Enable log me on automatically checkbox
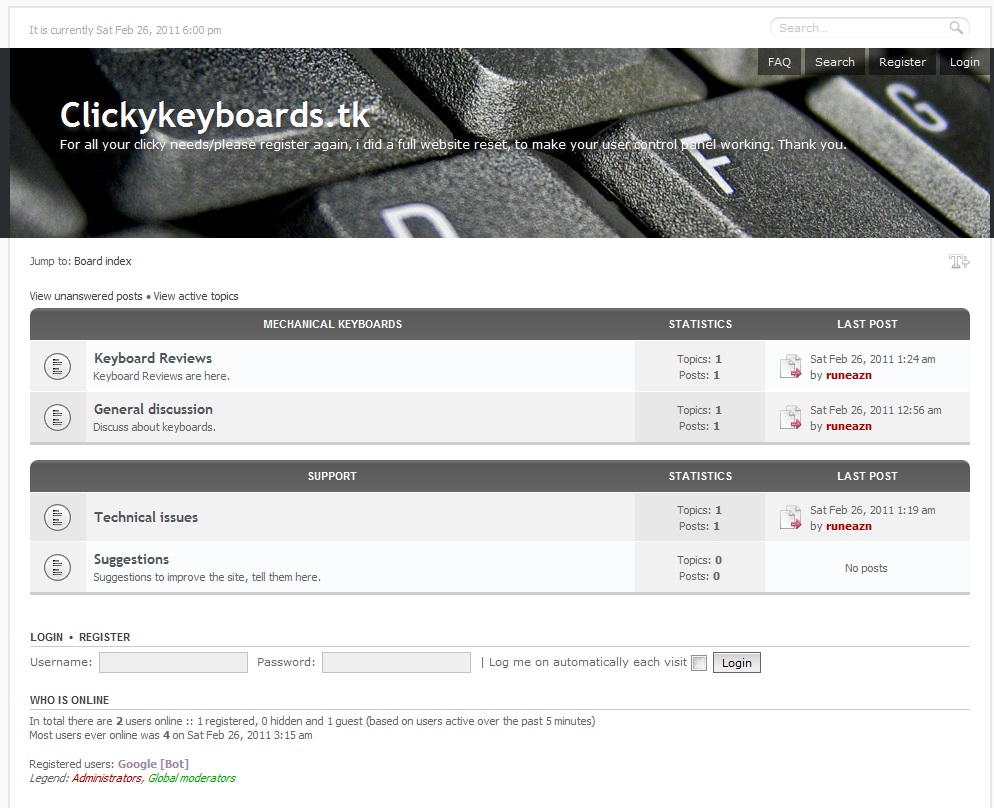Screen dimensions: 994x808 tap(699, 663)
